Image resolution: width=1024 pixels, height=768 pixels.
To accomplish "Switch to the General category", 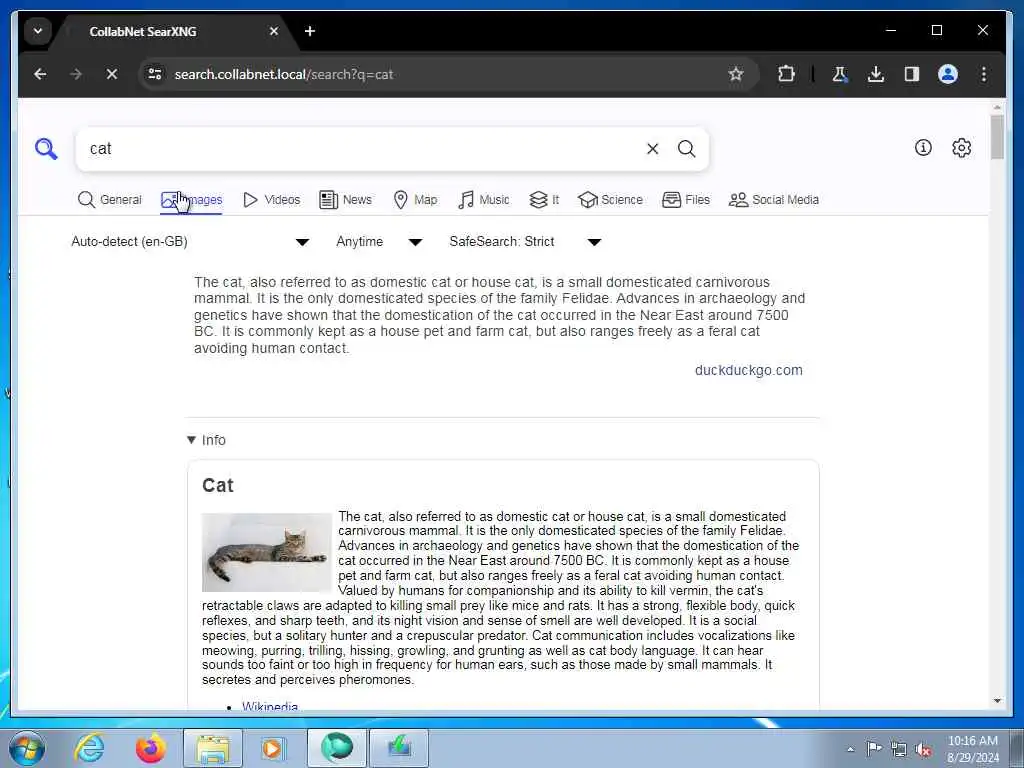I will 110,200.
